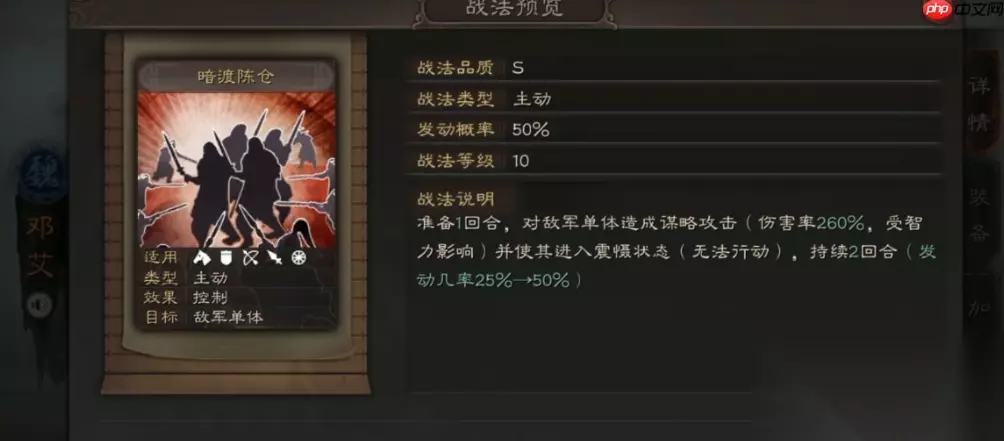Switch to the 装备 side tab

pyautogui.click(x=980, y=214)
